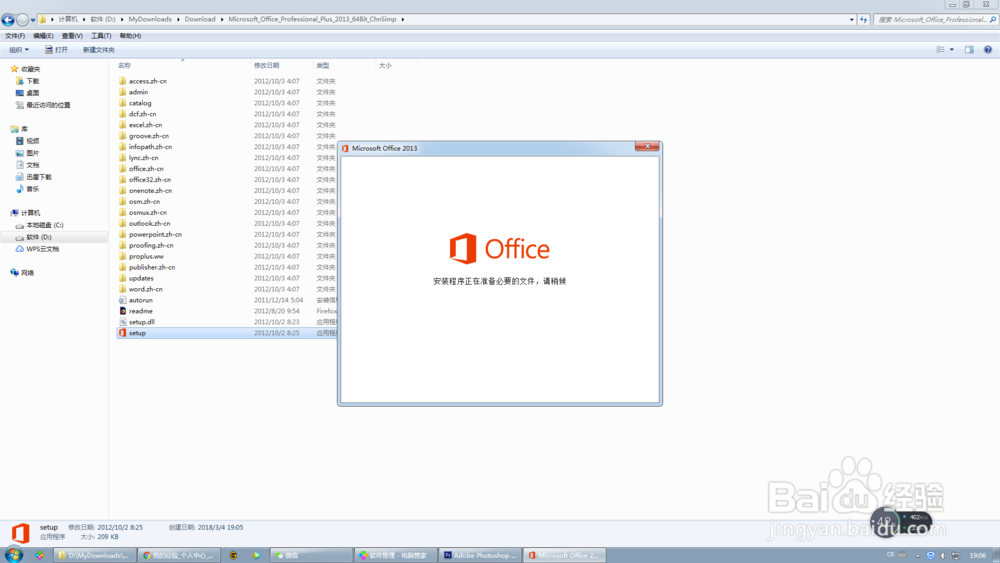The image size is (1000, 563).
Task: Select the catalog folder
Action: [x=140, y=103]
